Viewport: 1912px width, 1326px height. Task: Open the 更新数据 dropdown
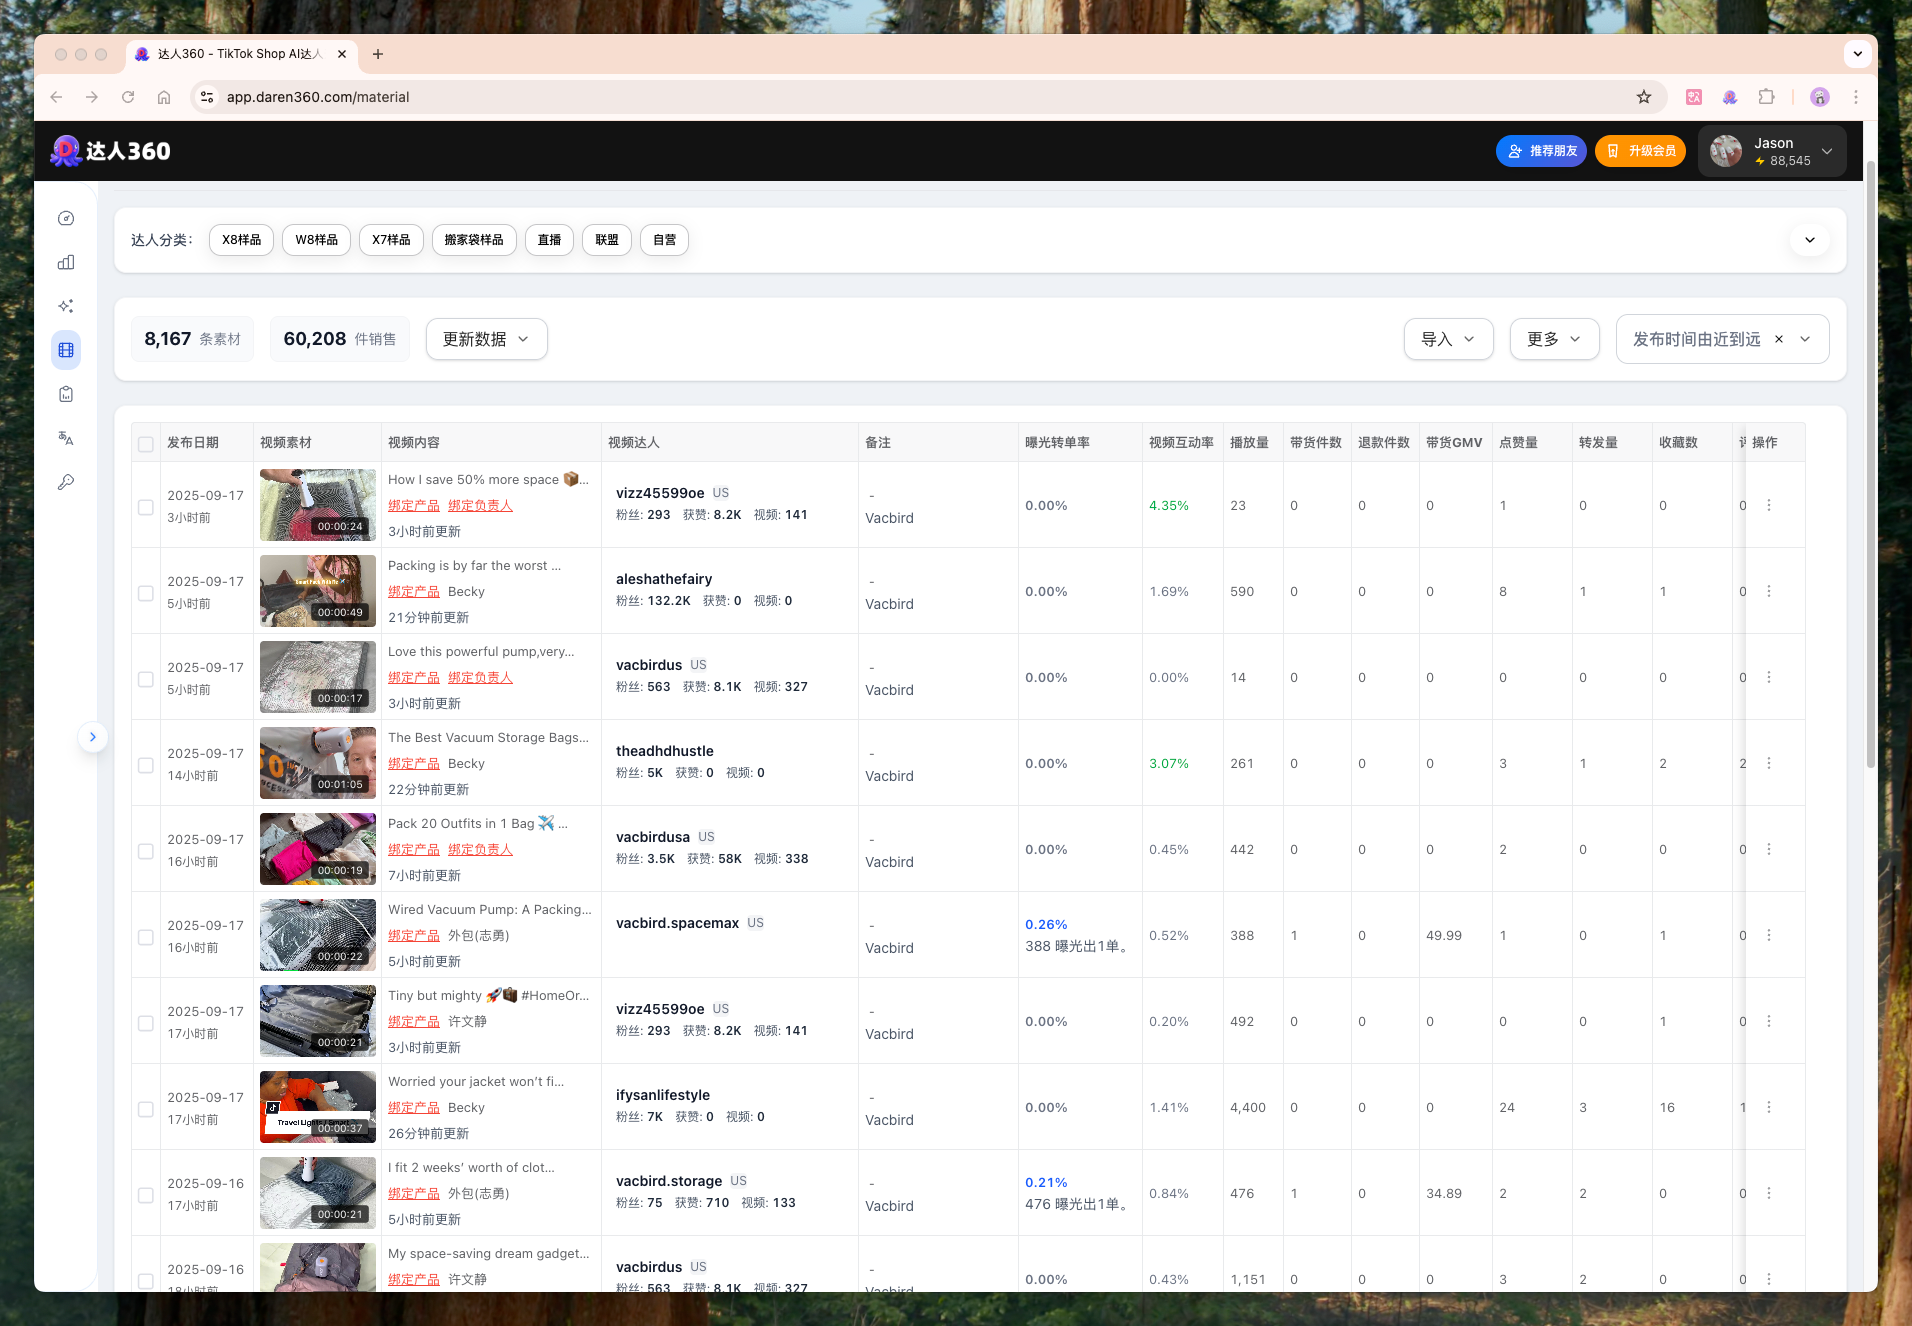click(x=486, y=339)
